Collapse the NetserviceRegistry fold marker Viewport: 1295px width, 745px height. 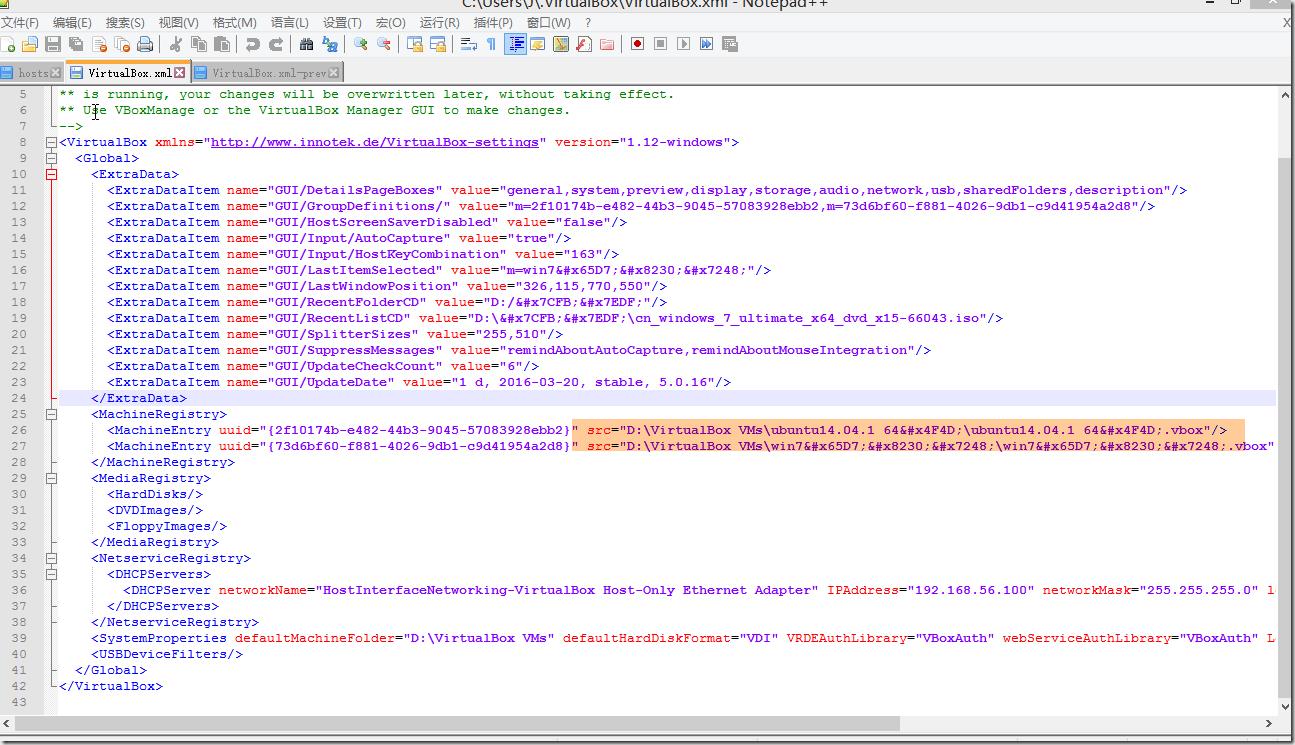51,558
